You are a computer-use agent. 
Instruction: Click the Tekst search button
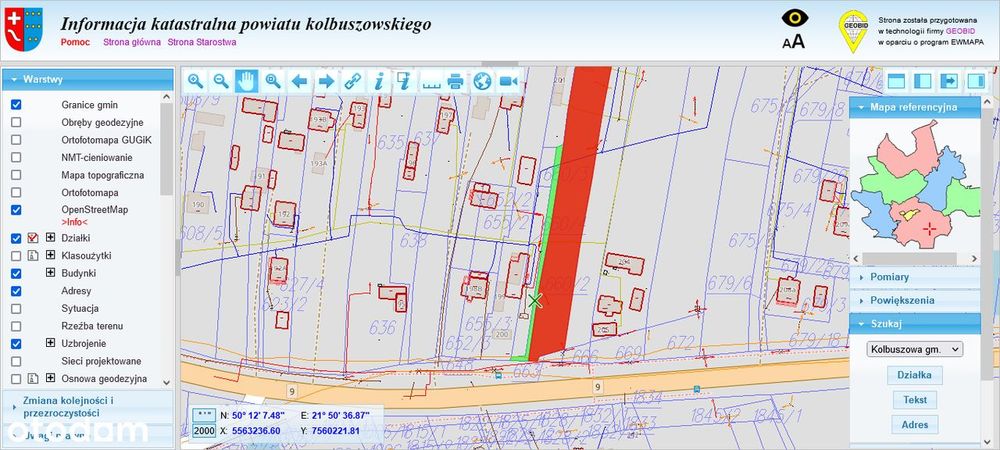[915, 400]
